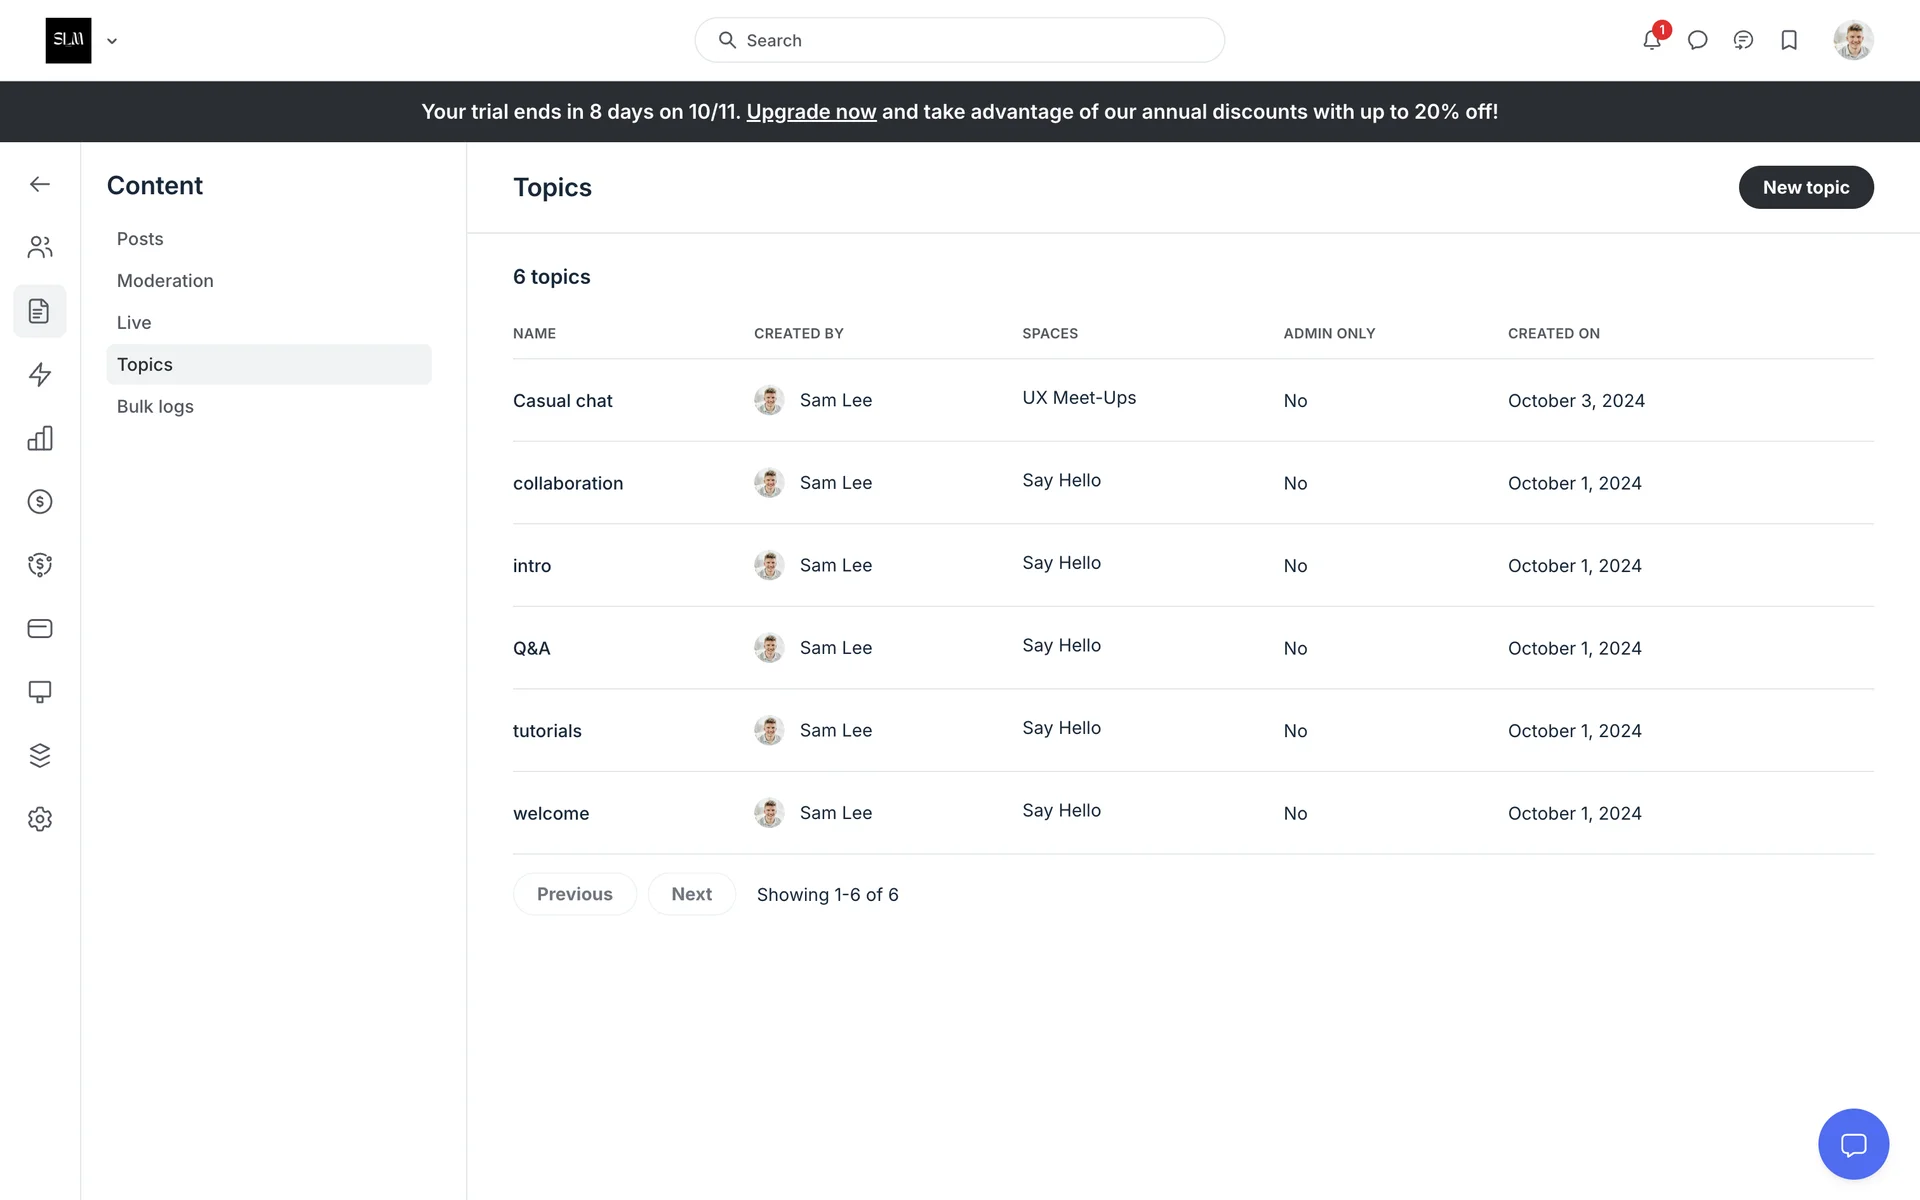Click the Upgrade now link

click(811, 112)
